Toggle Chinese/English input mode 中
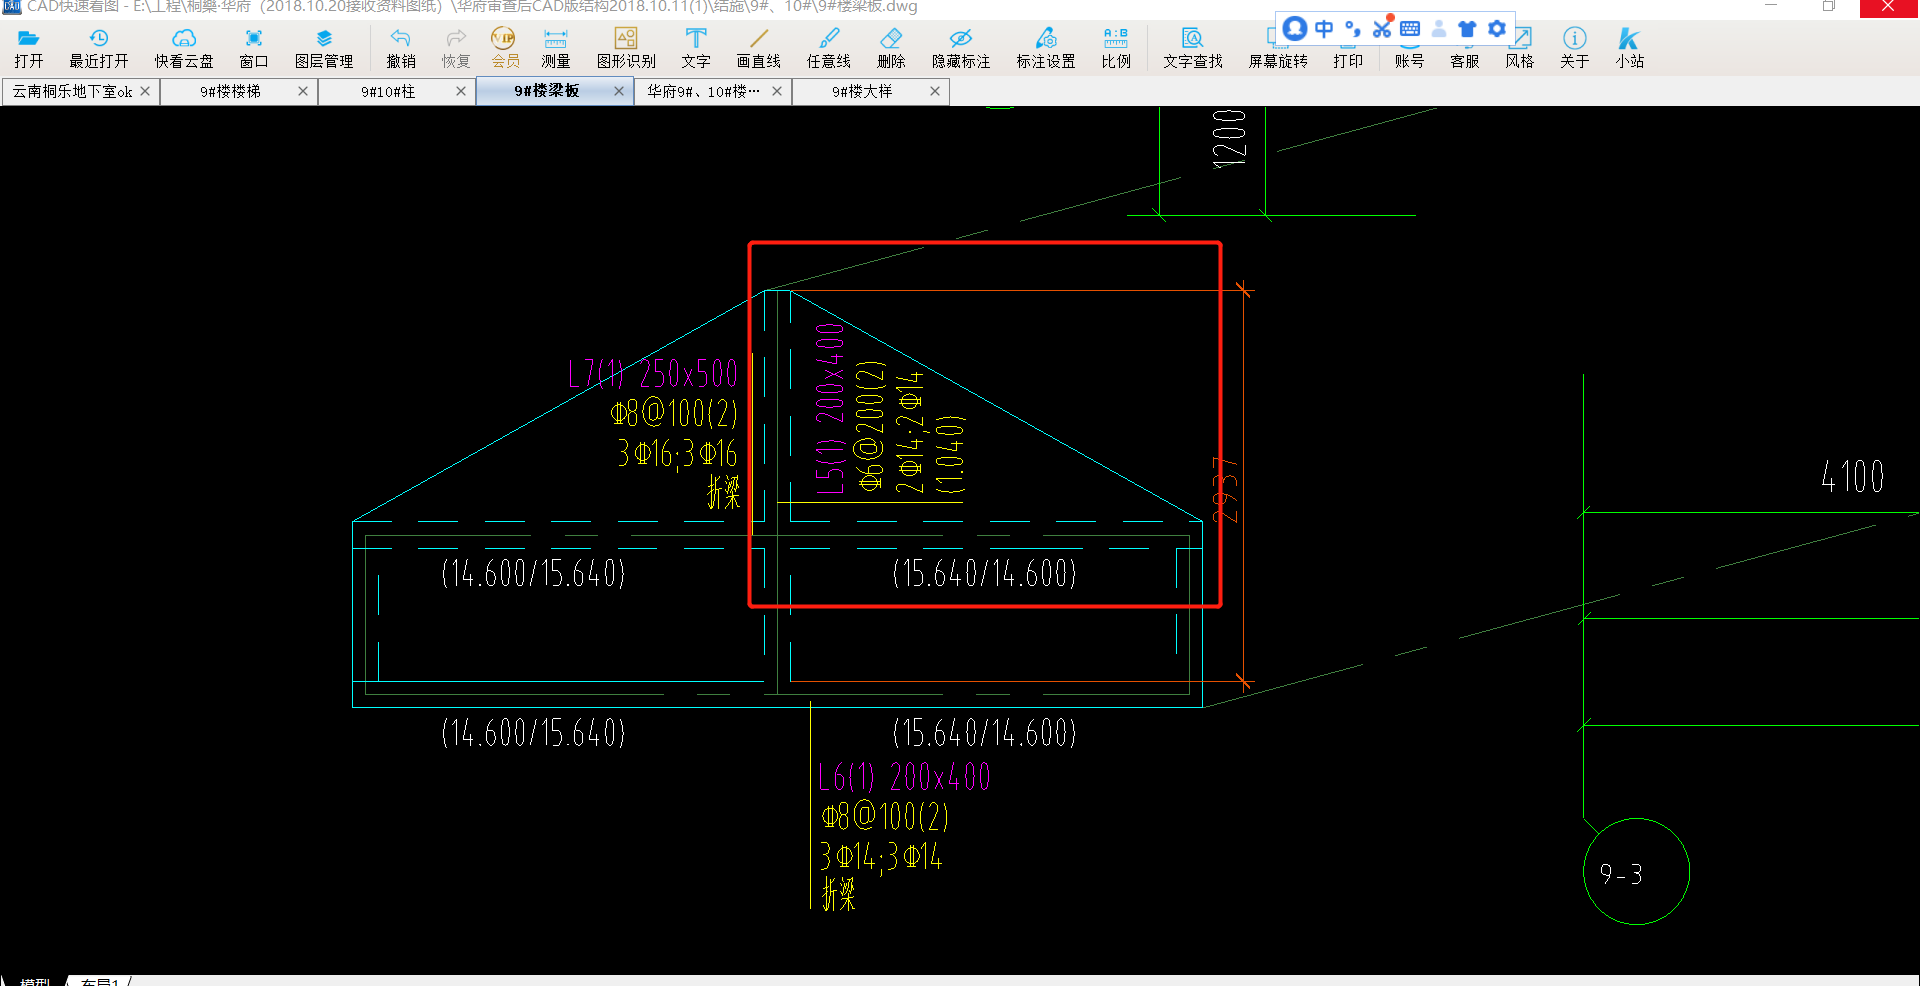The width and height of the screenshot is (1920, 986). (1324, 28)
